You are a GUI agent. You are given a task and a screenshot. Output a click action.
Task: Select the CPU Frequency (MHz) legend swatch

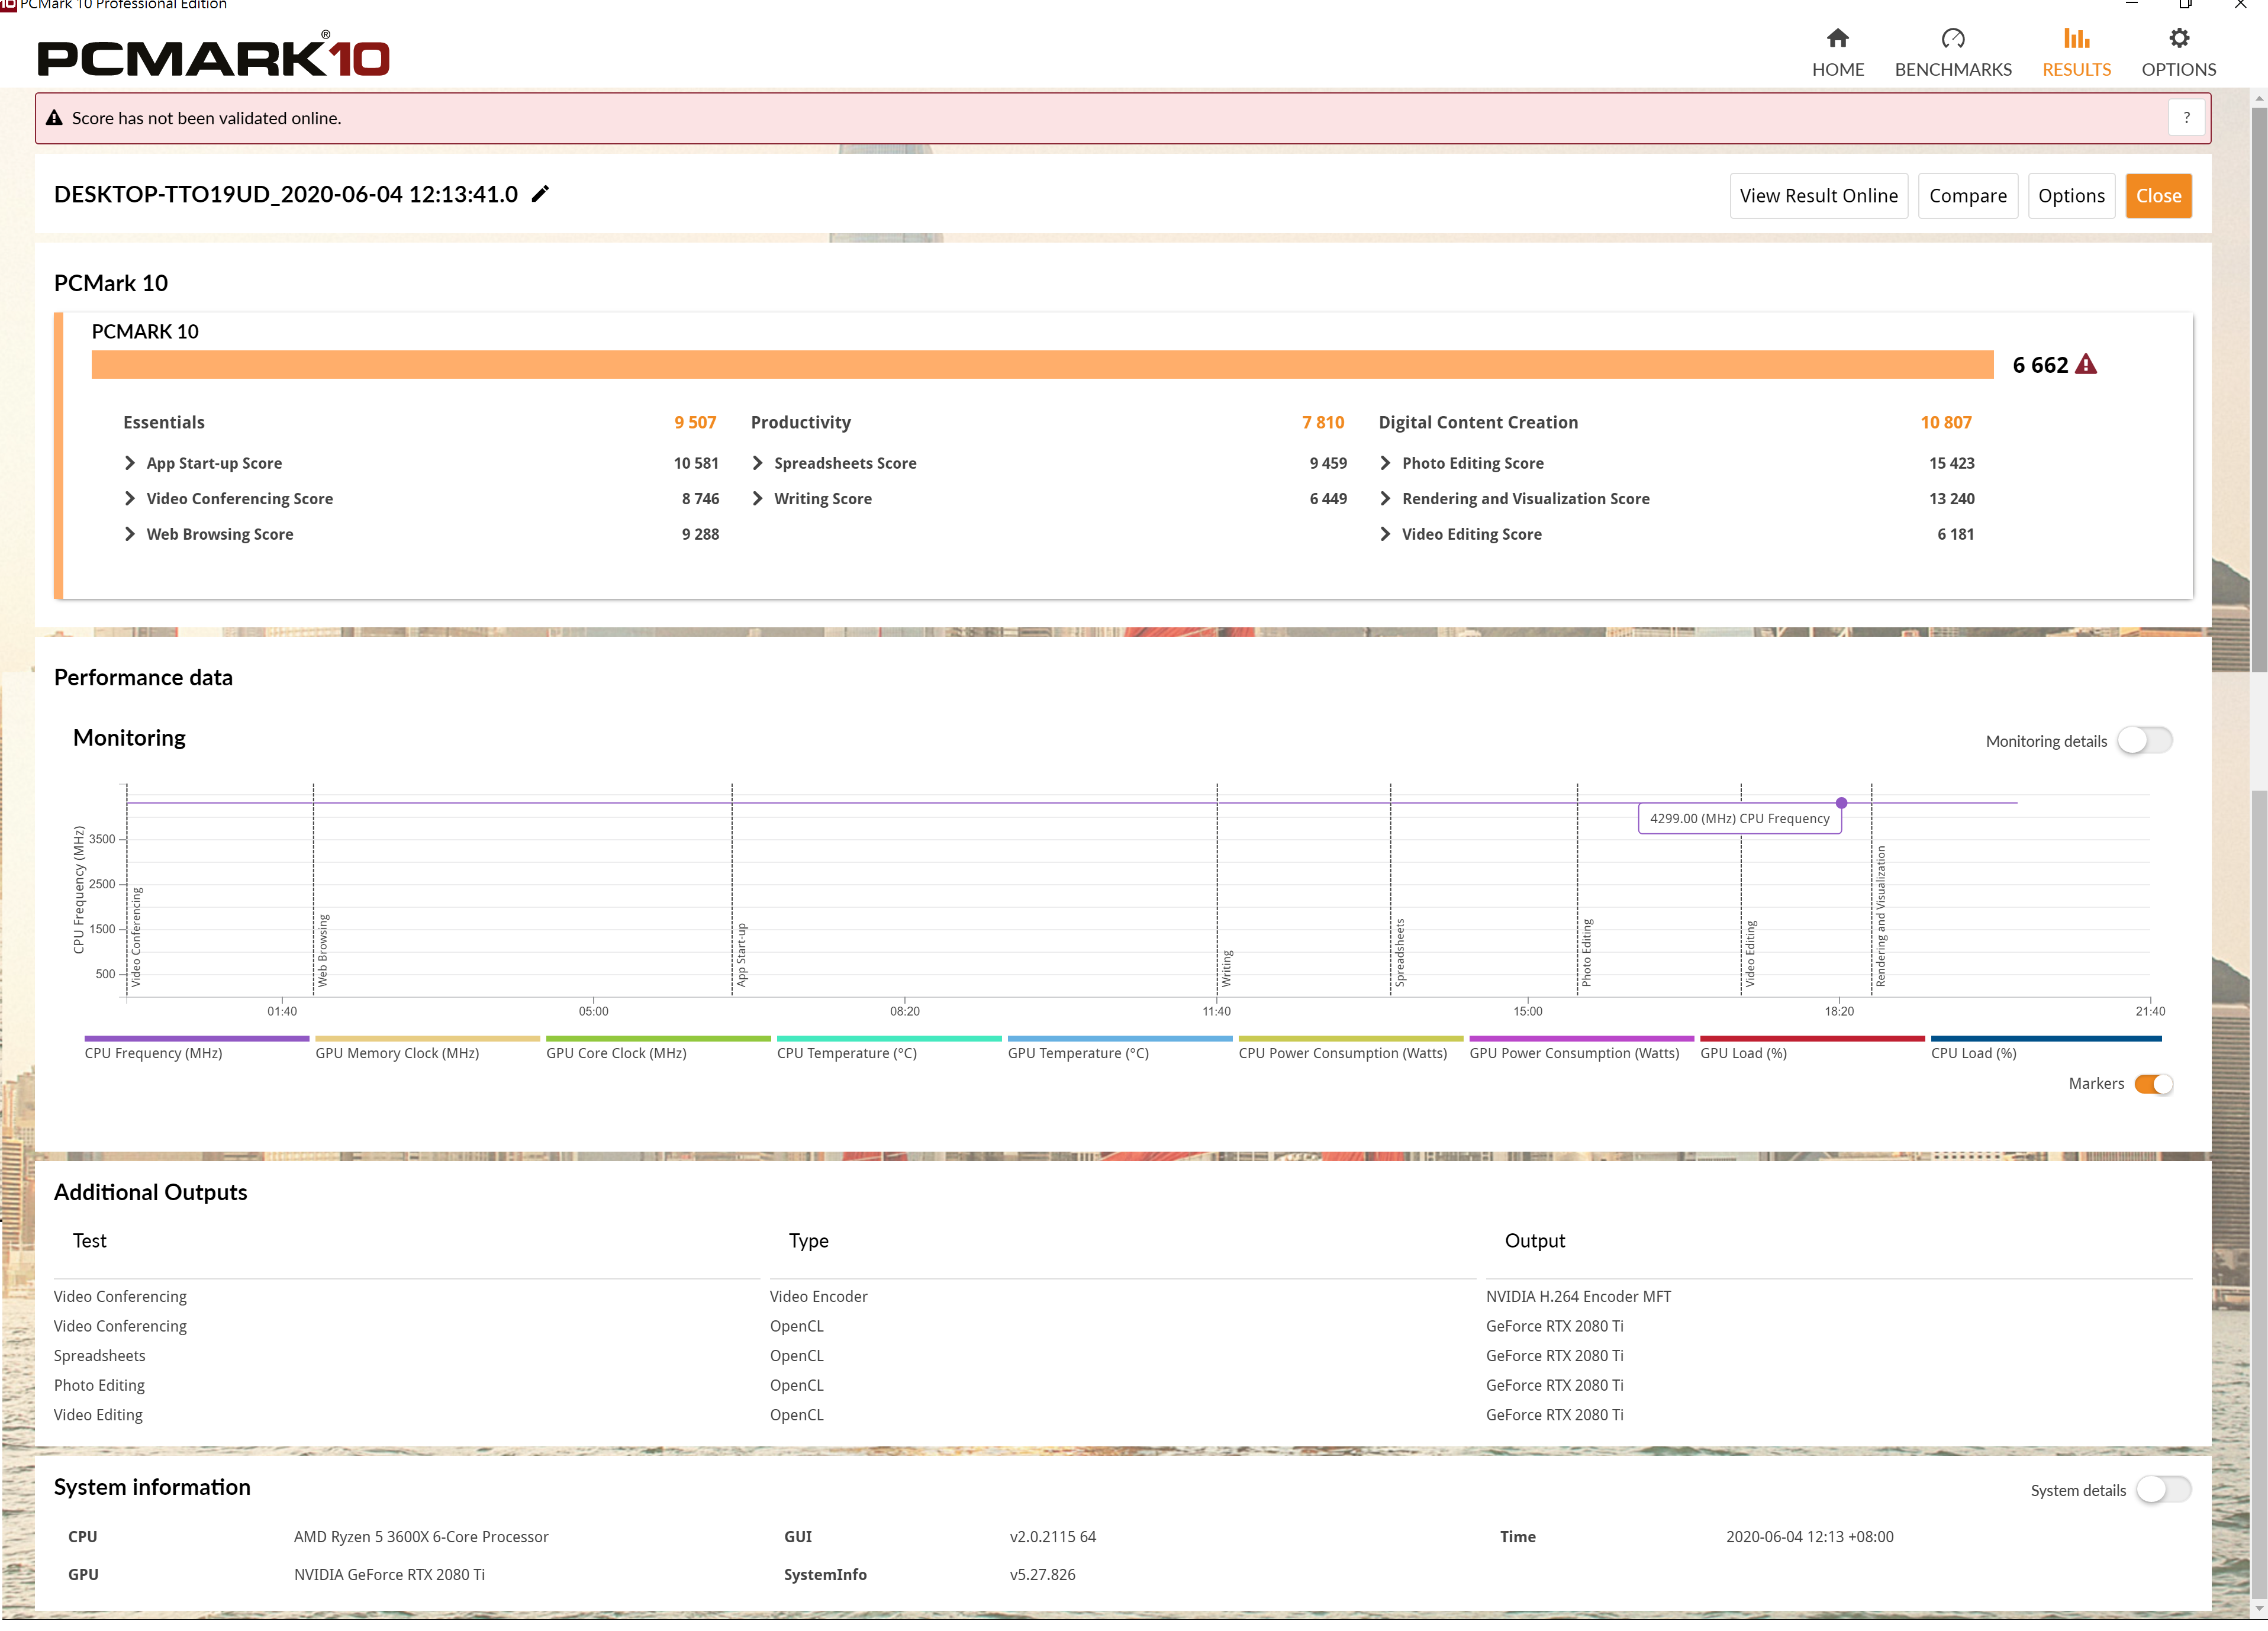tap(196, 1038)
